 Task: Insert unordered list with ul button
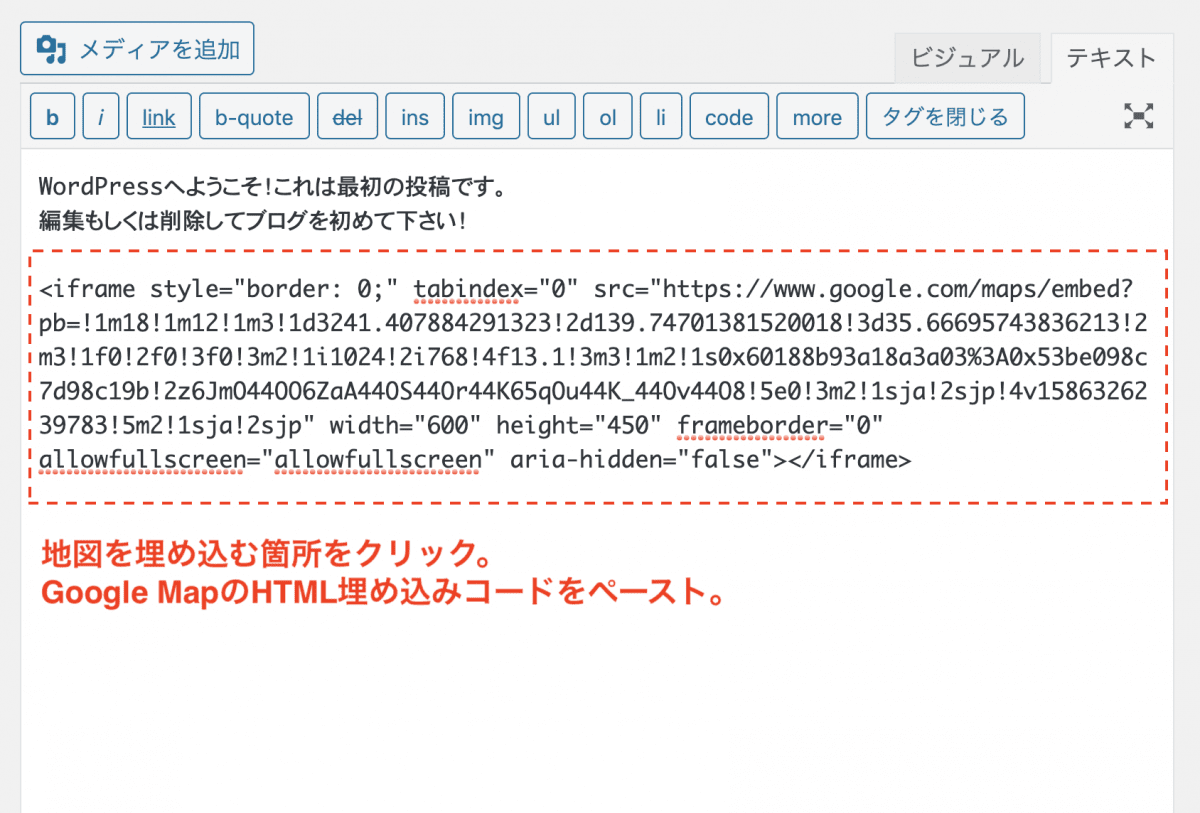[552, 116]
